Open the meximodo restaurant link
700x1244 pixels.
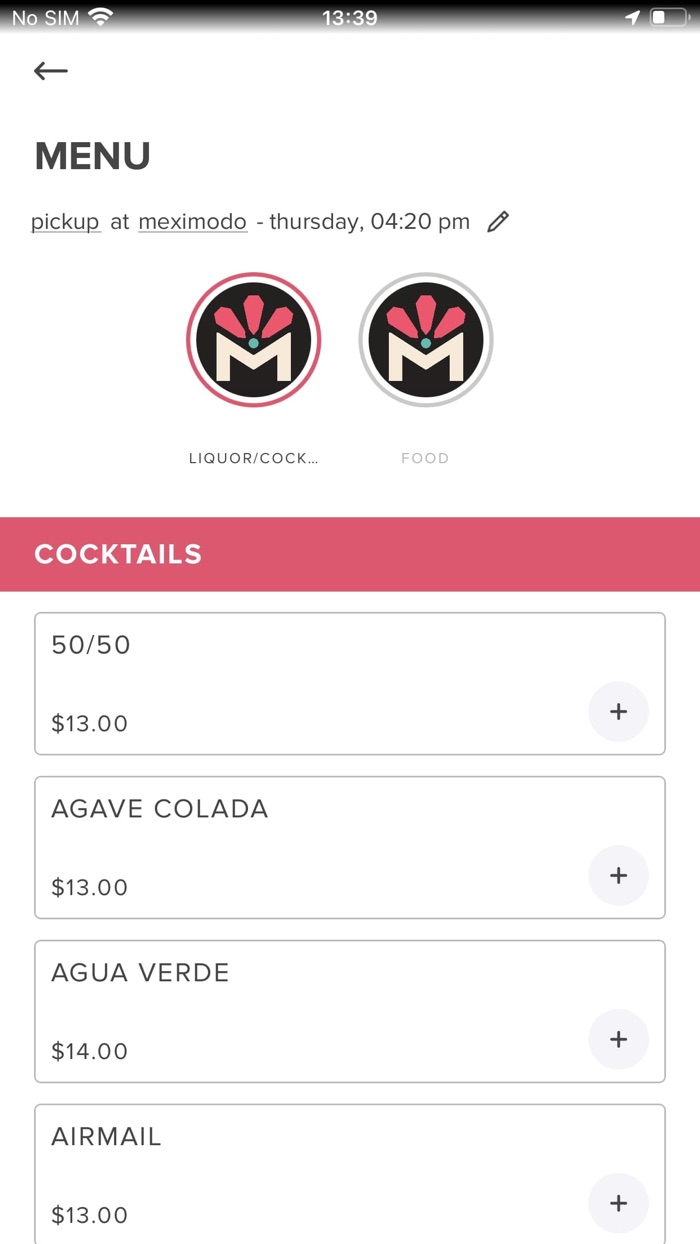click(x=192, y=222)
